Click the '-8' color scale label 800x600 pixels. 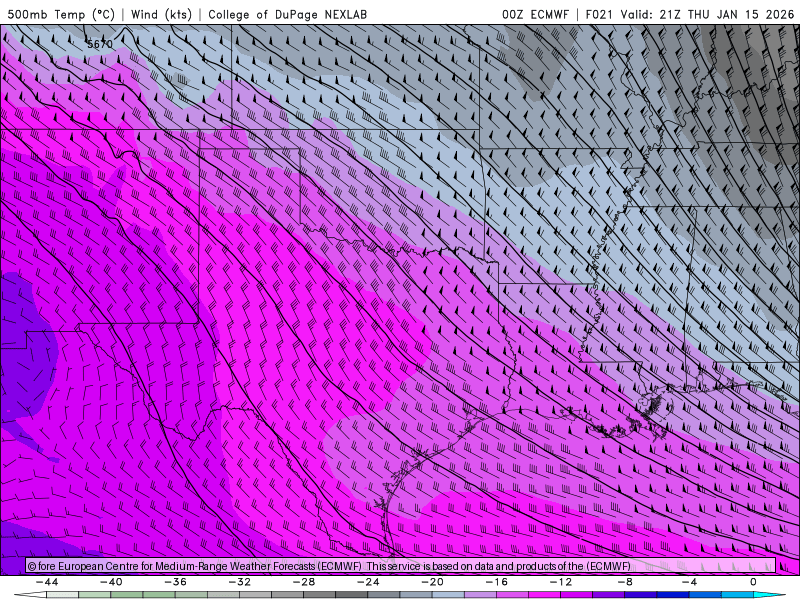click(625, 582)
